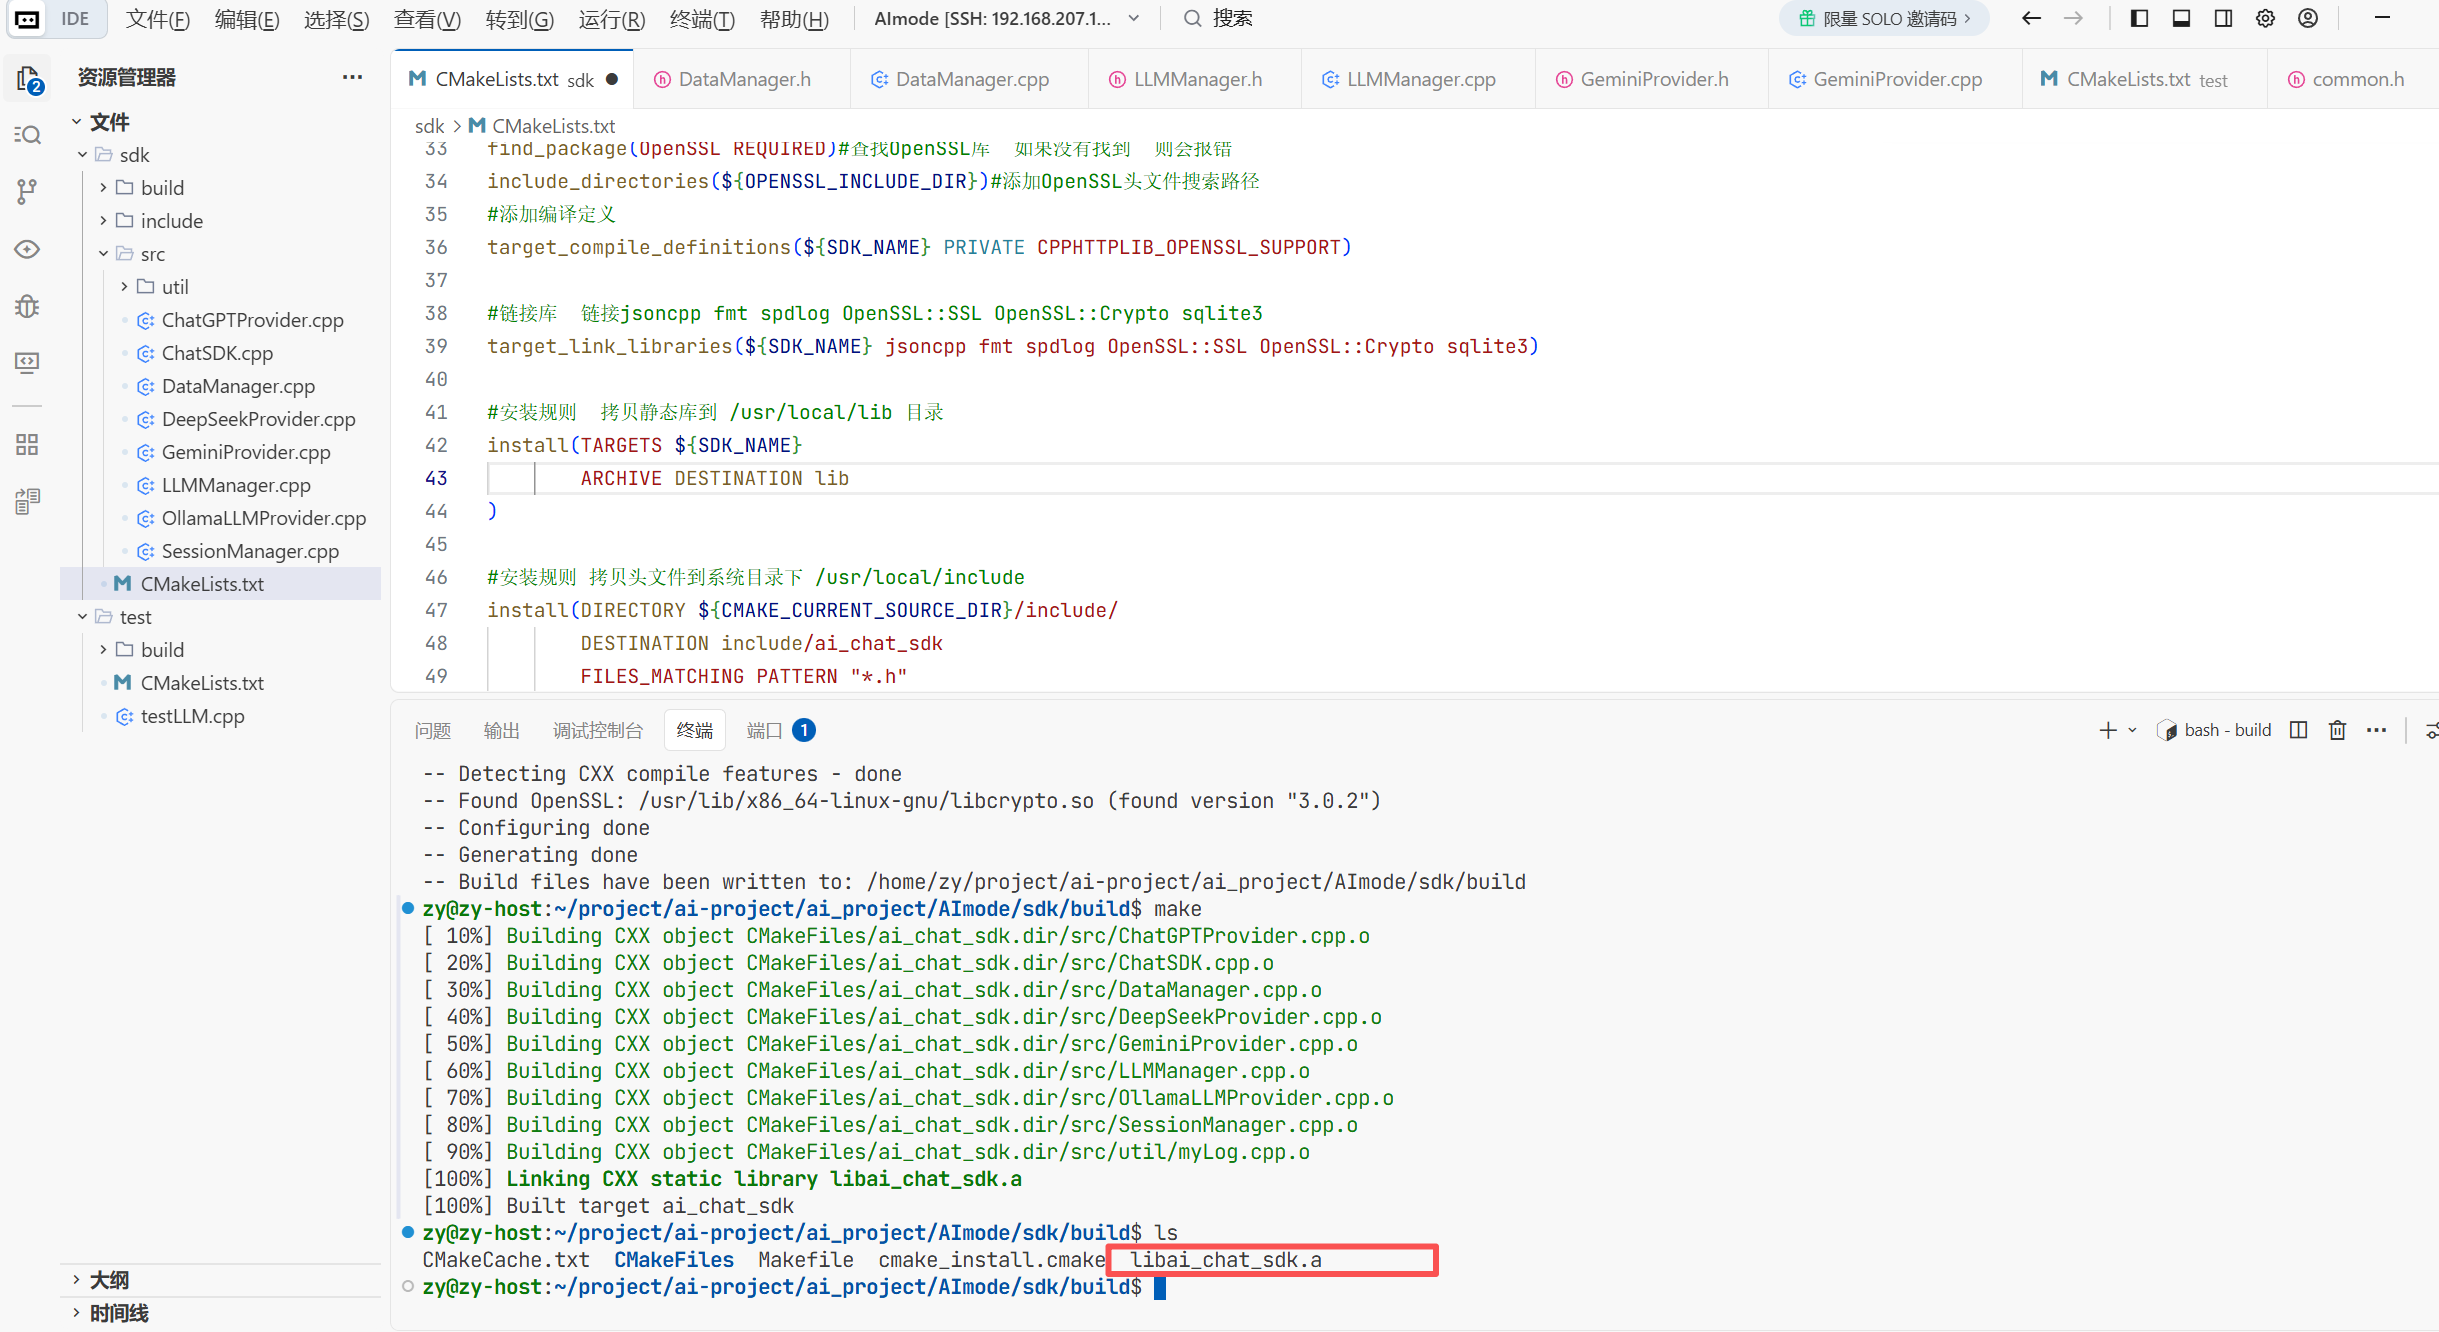
Task: Toggle the secondary sidebar layout button
Action: point(2223,18)
